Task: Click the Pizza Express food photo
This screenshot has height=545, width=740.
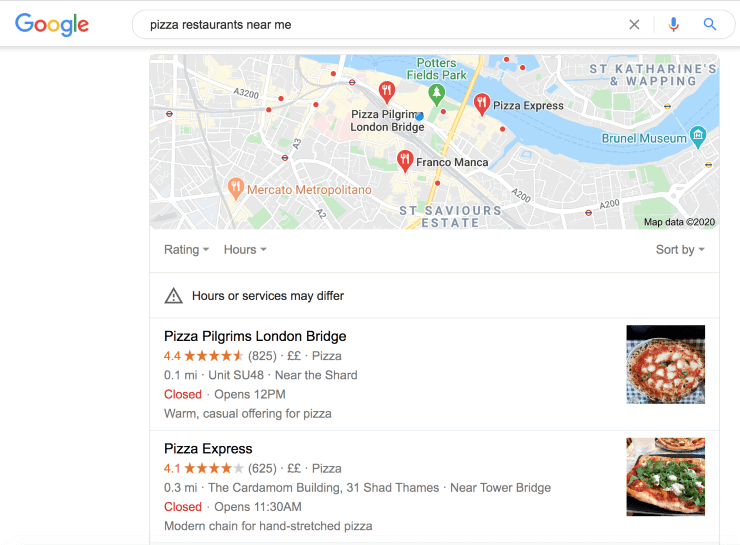Action: [665, 477]
